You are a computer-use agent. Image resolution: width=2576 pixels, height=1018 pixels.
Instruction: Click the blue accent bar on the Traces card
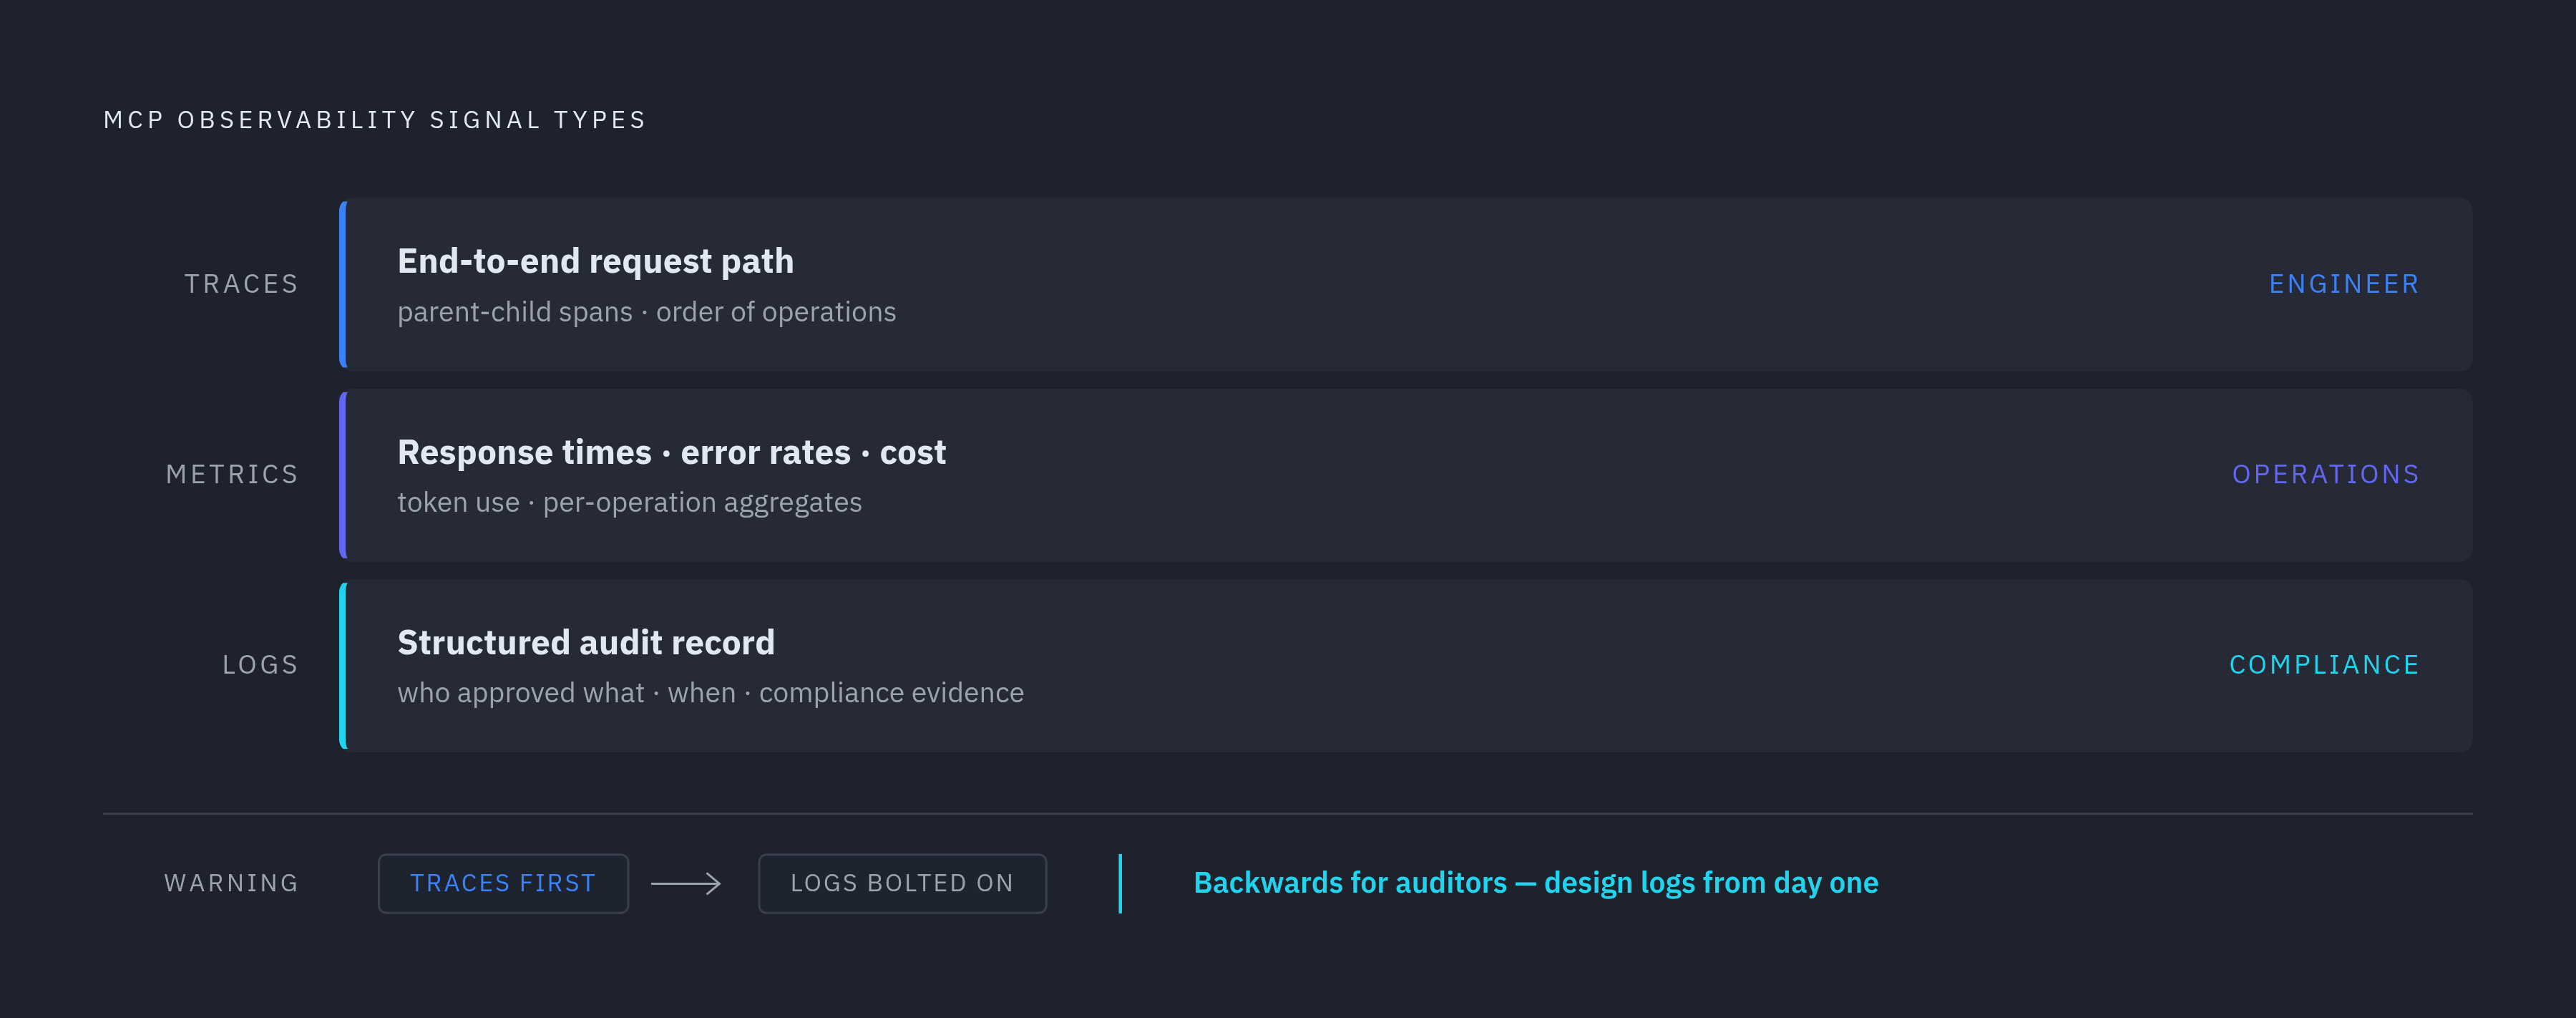(x=343, y=284)
